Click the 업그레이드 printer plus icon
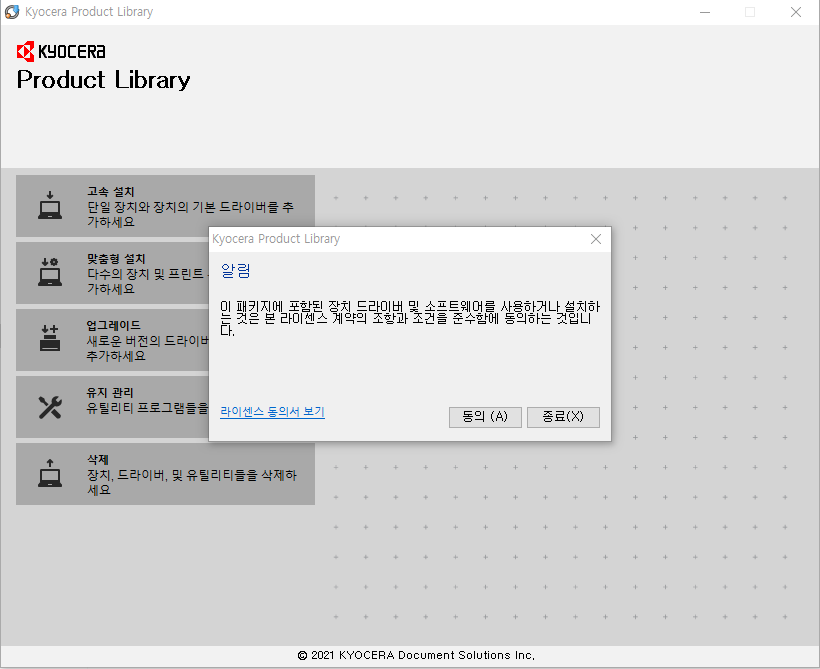The width and height of the screenshot is (820, 669). click(50, 337)
